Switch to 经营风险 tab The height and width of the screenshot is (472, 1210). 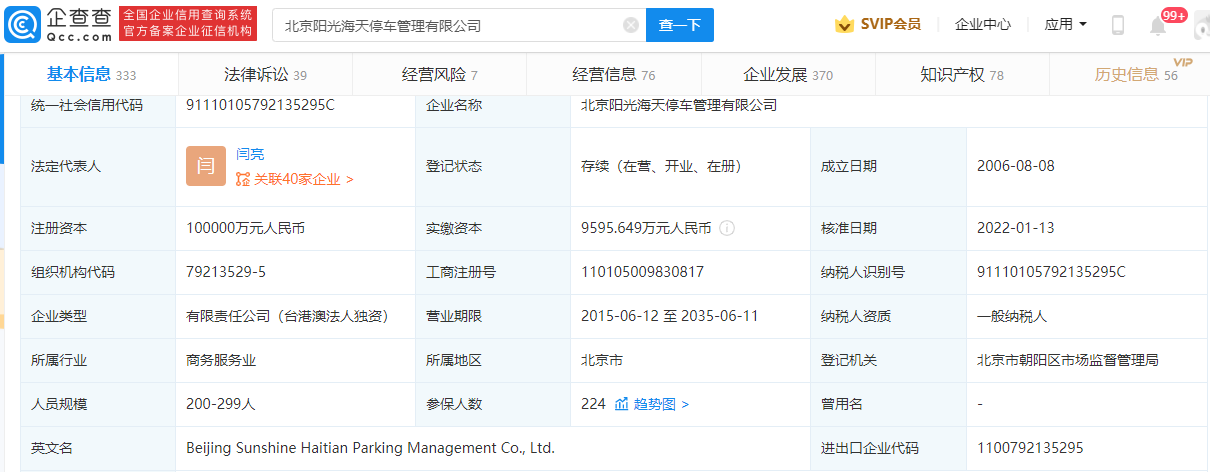pos(440,74)
